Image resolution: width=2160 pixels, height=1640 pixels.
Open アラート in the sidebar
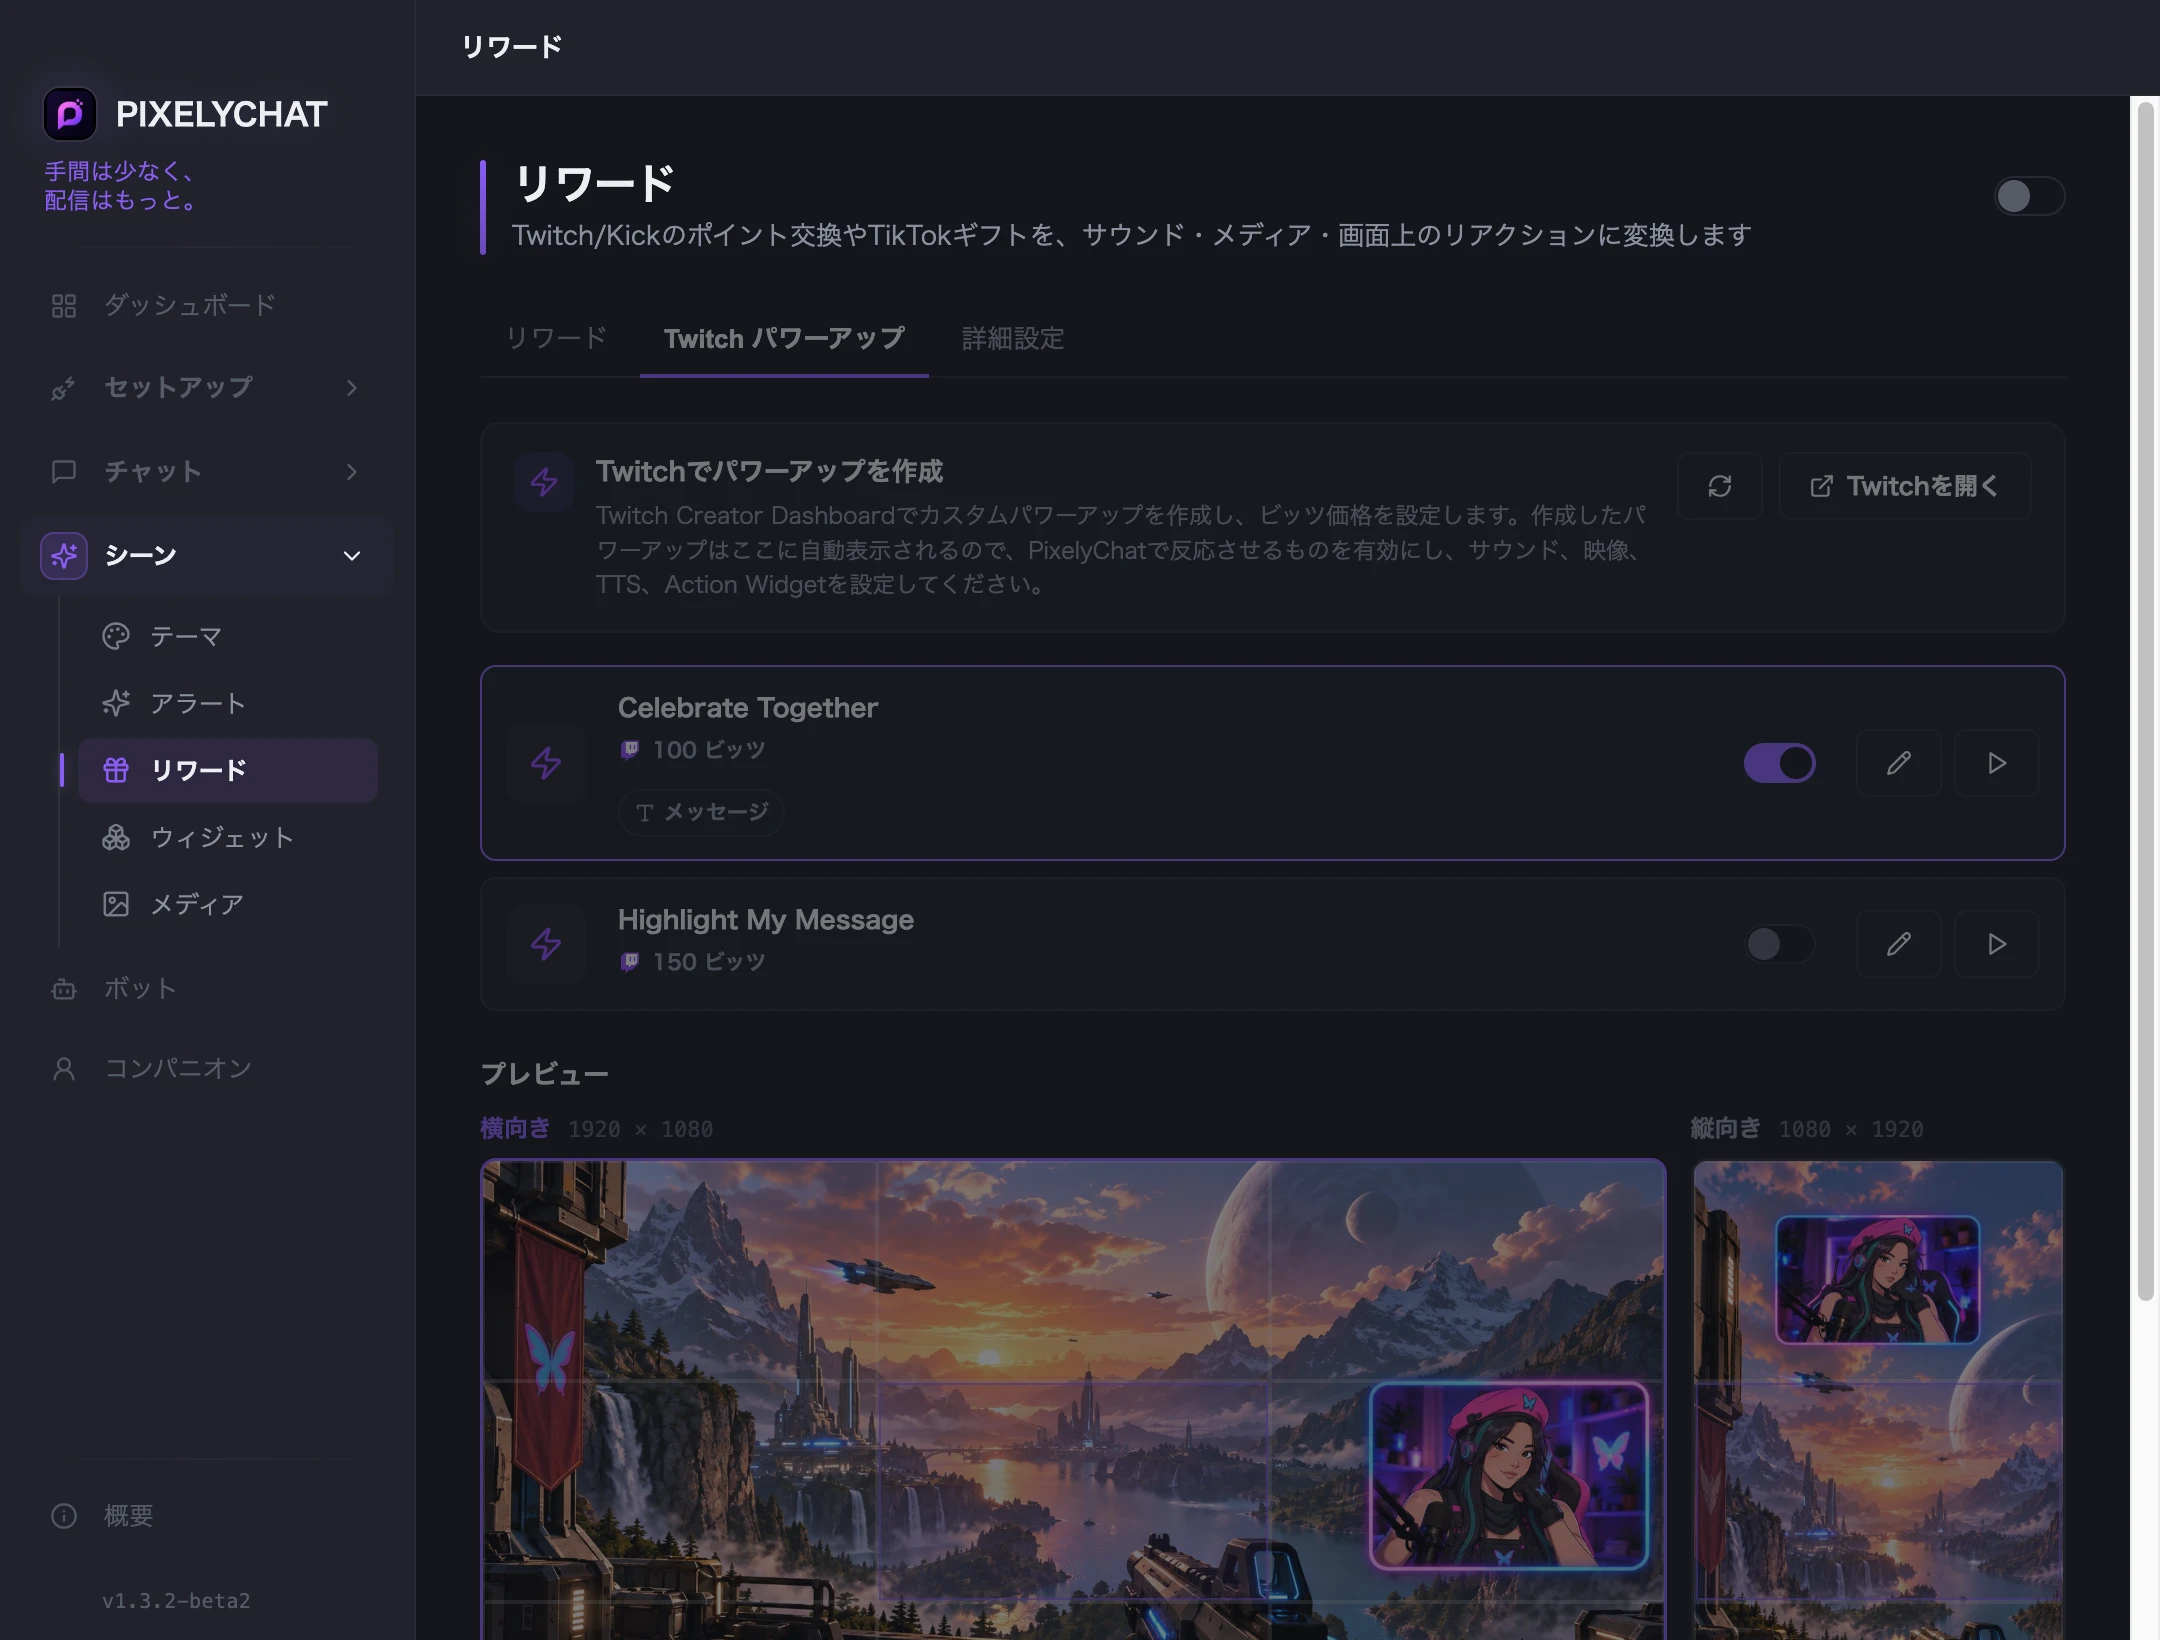(227, 703)
